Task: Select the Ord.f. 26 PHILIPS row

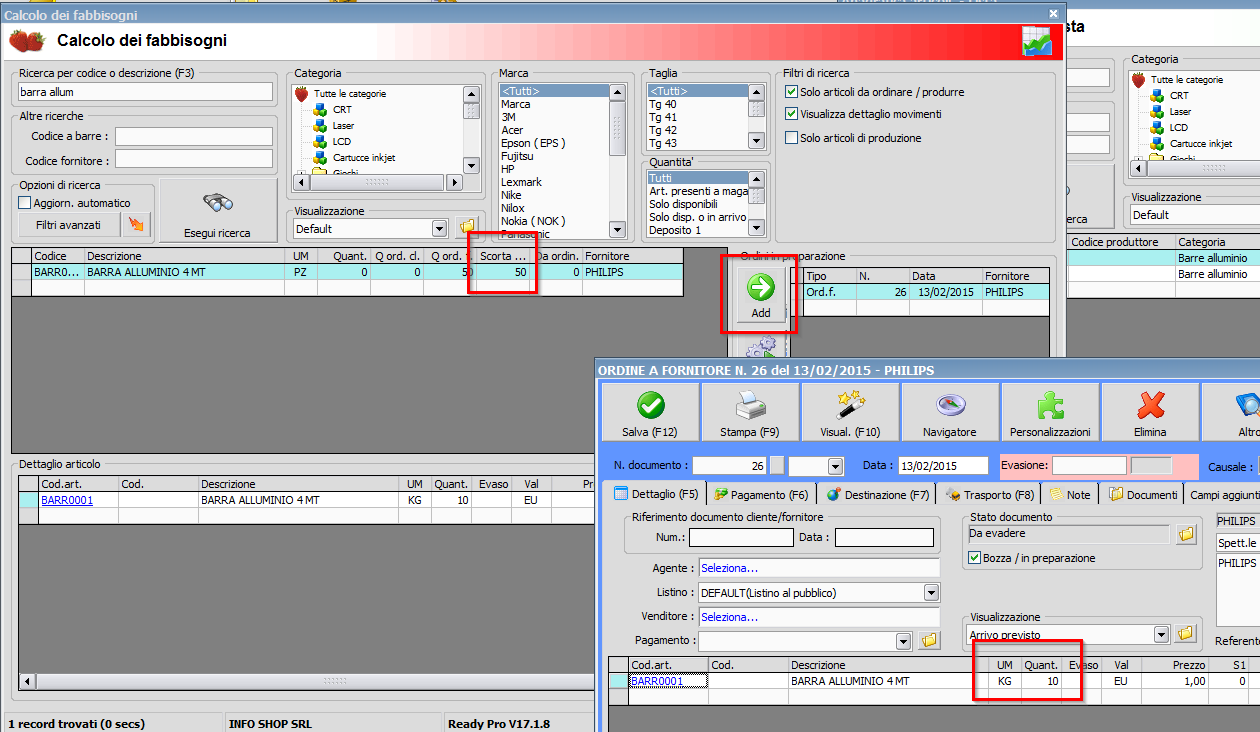Action: (927, 292)
